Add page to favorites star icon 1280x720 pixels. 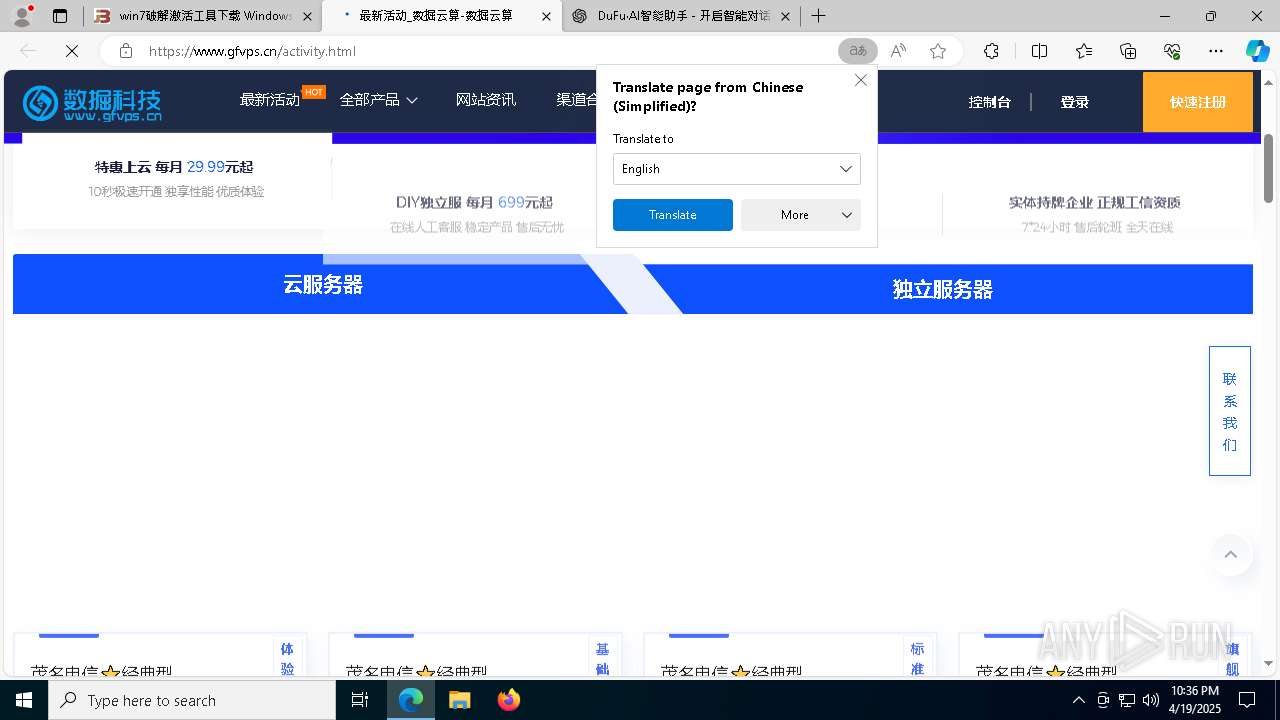point(938,51)
